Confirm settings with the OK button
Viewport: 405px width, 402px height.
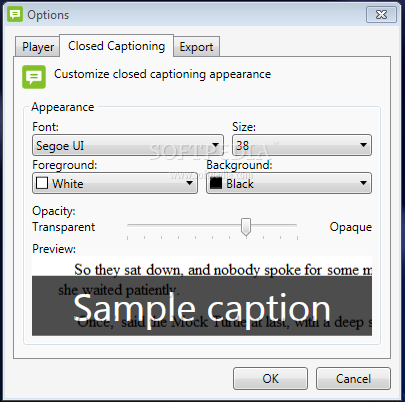point(270,379)
